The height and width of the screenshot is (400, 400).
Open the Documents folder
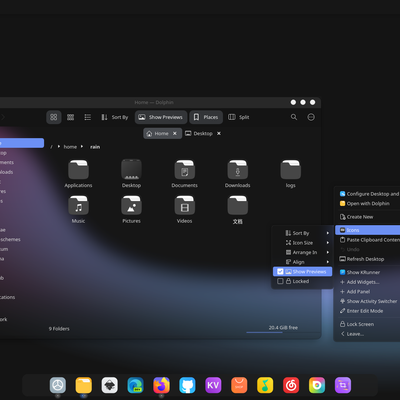[184, 173]
